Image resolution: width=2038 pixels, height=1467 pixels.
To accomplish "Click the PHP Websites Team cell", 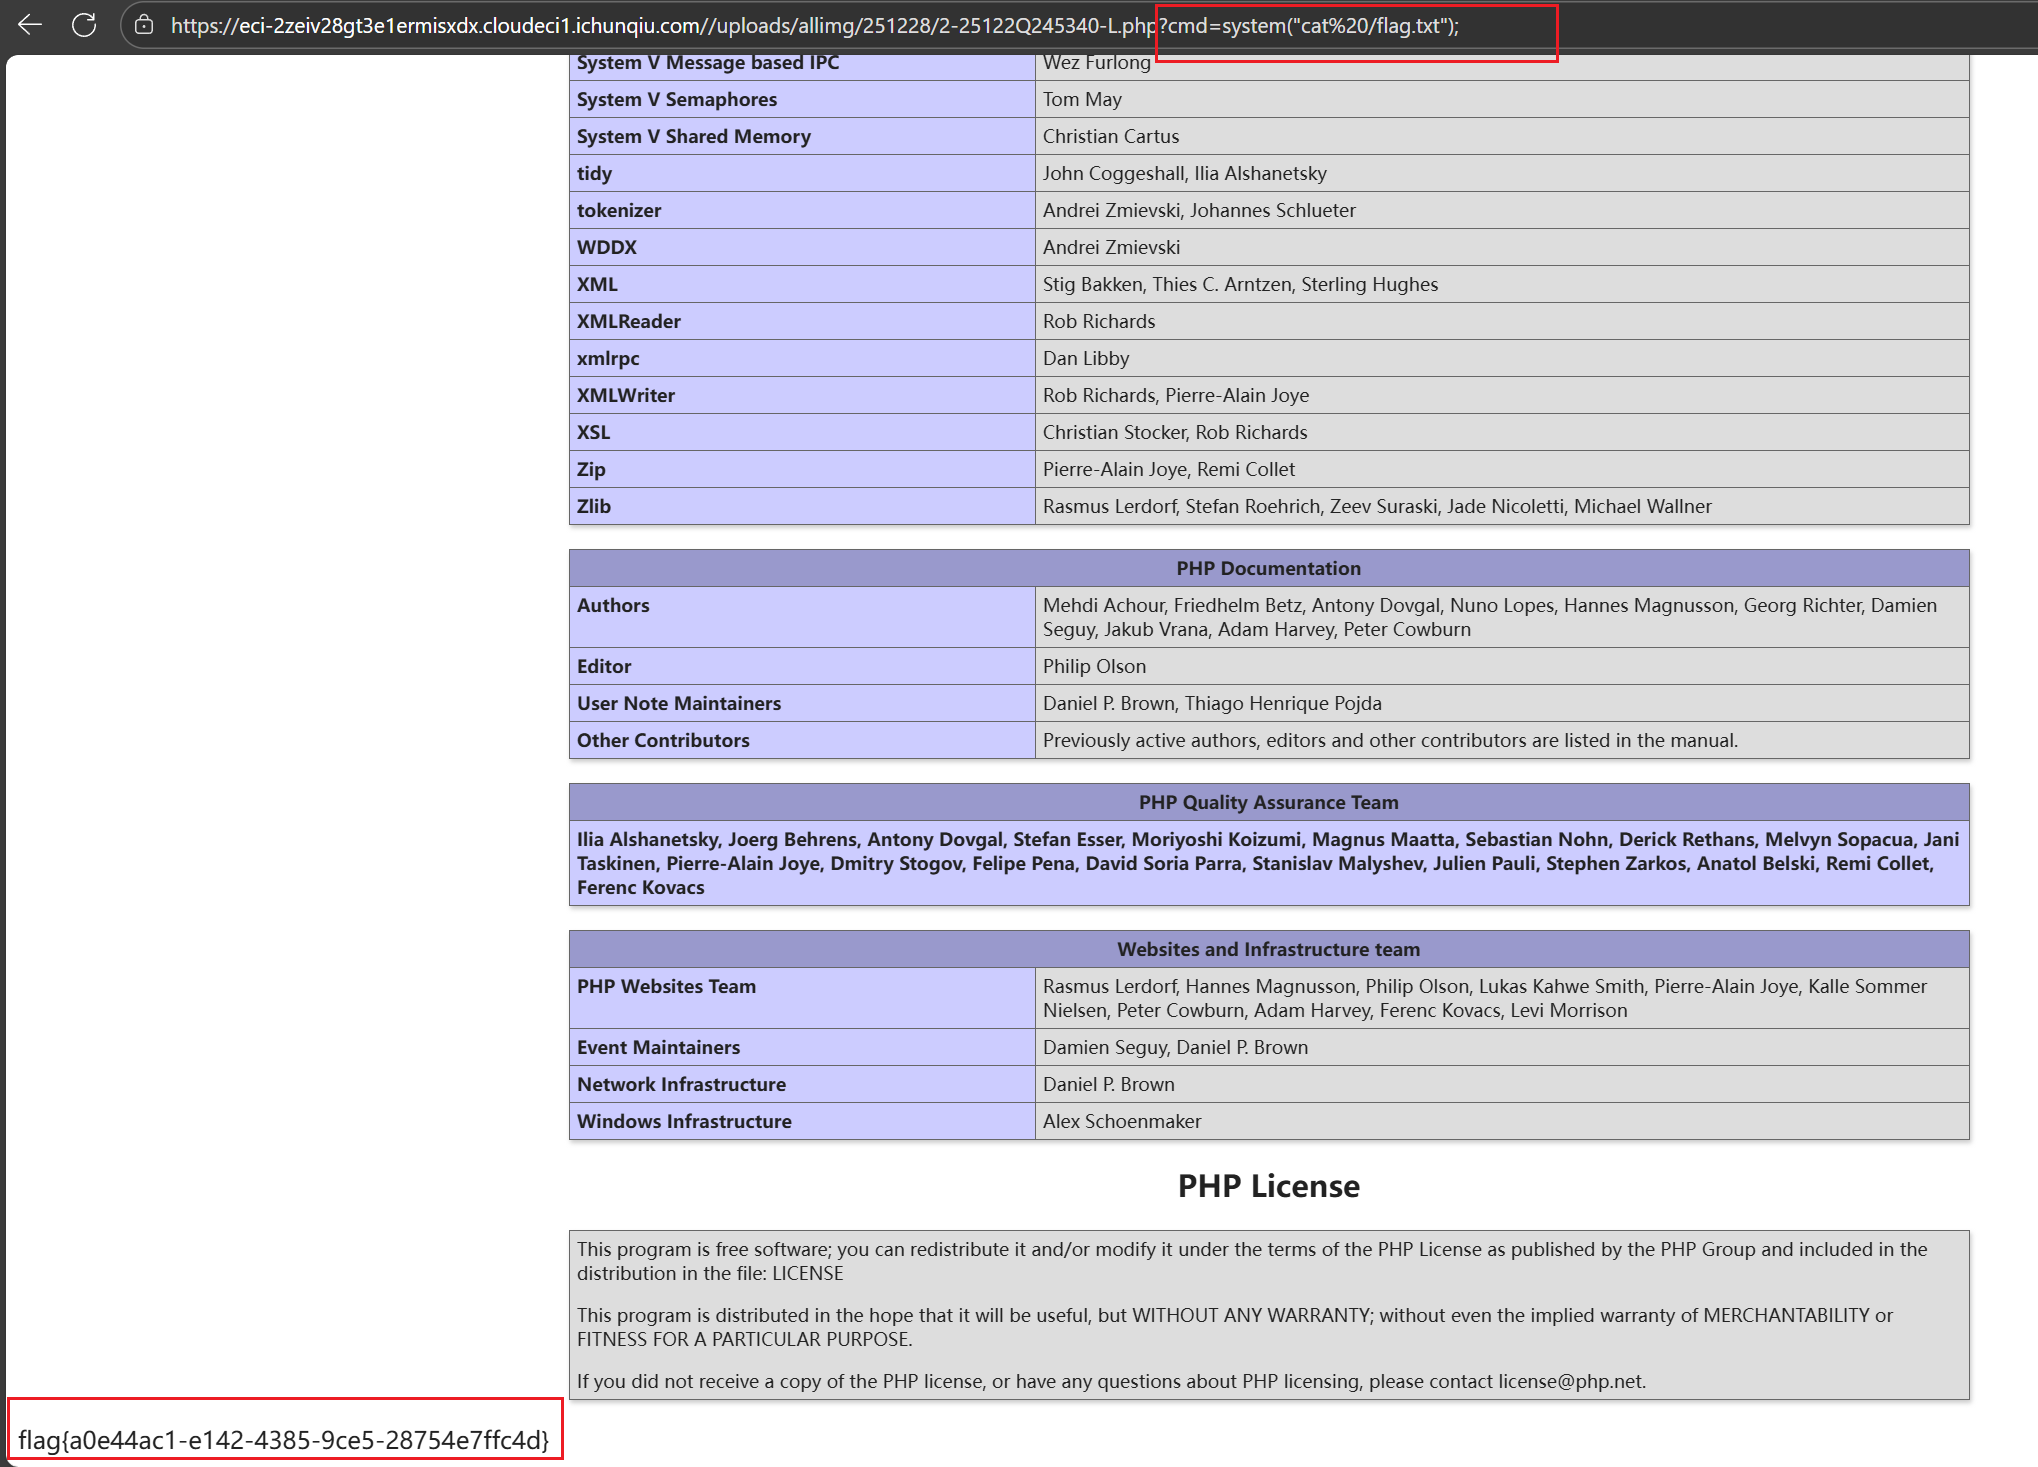I will click(x=667, y=986).
